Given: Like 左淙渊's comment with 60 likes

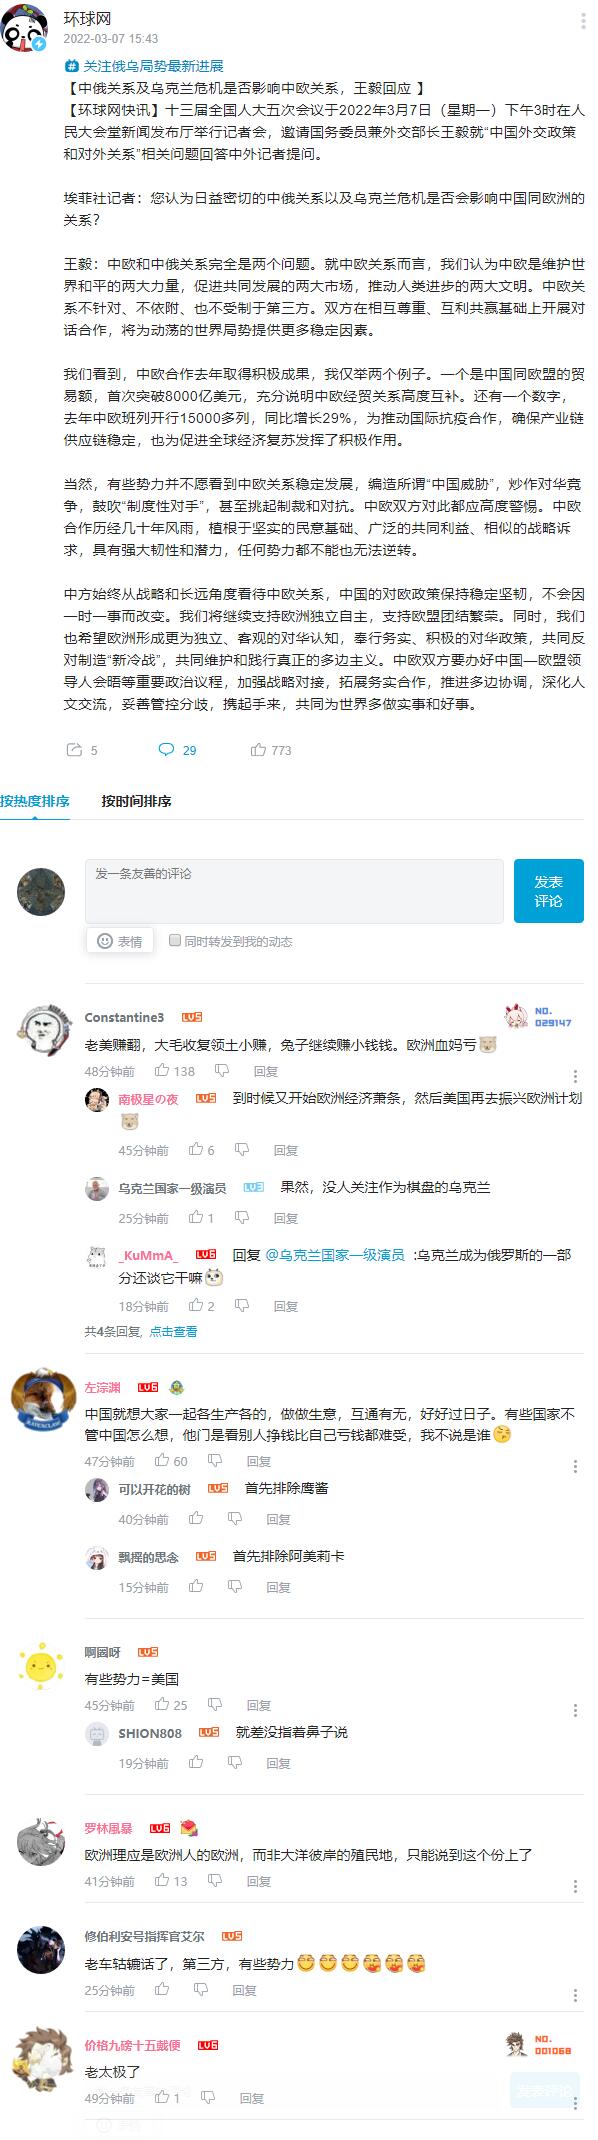Looking at the screenshot, I should (x=163, y=1460).
